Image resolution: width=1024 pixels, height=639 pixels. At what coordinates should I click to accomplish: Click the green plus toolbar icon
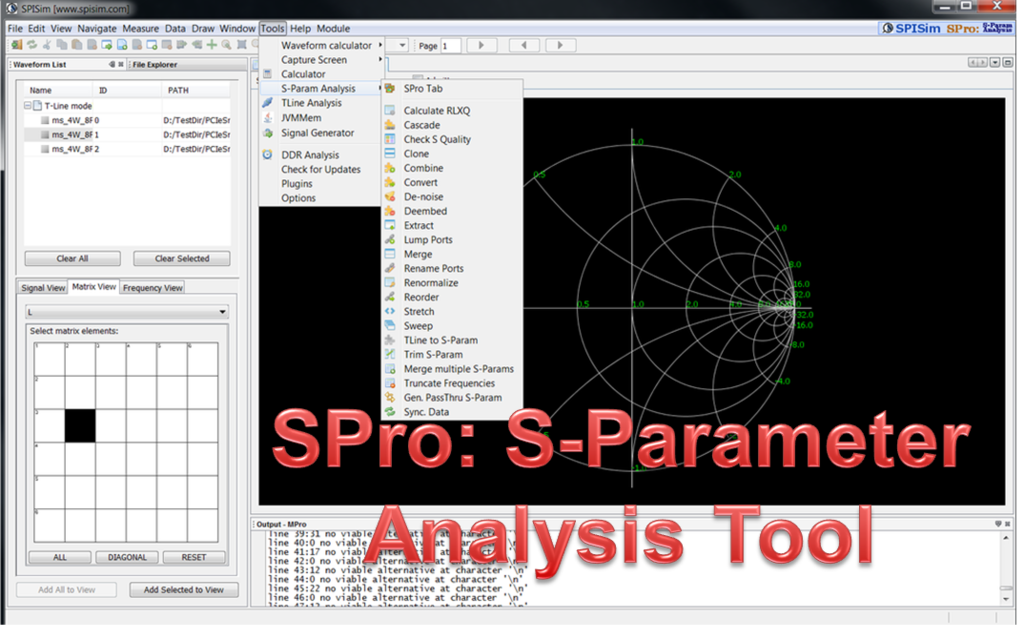click(x=211, y=45)
